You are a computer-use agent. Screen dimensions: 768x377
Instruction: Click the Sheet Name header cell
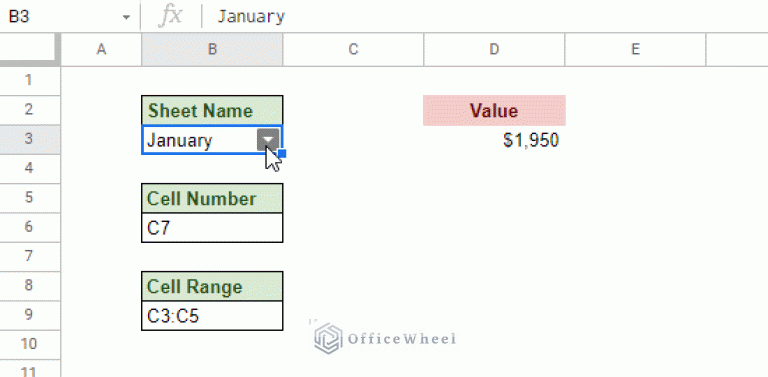[x=212, y=110]
